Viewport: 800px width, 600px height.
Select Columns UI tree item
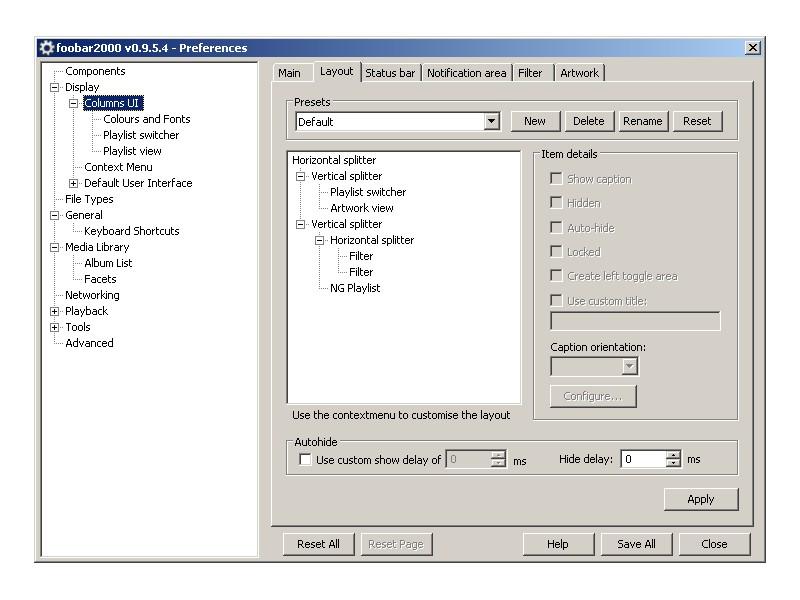pos(112,103)
